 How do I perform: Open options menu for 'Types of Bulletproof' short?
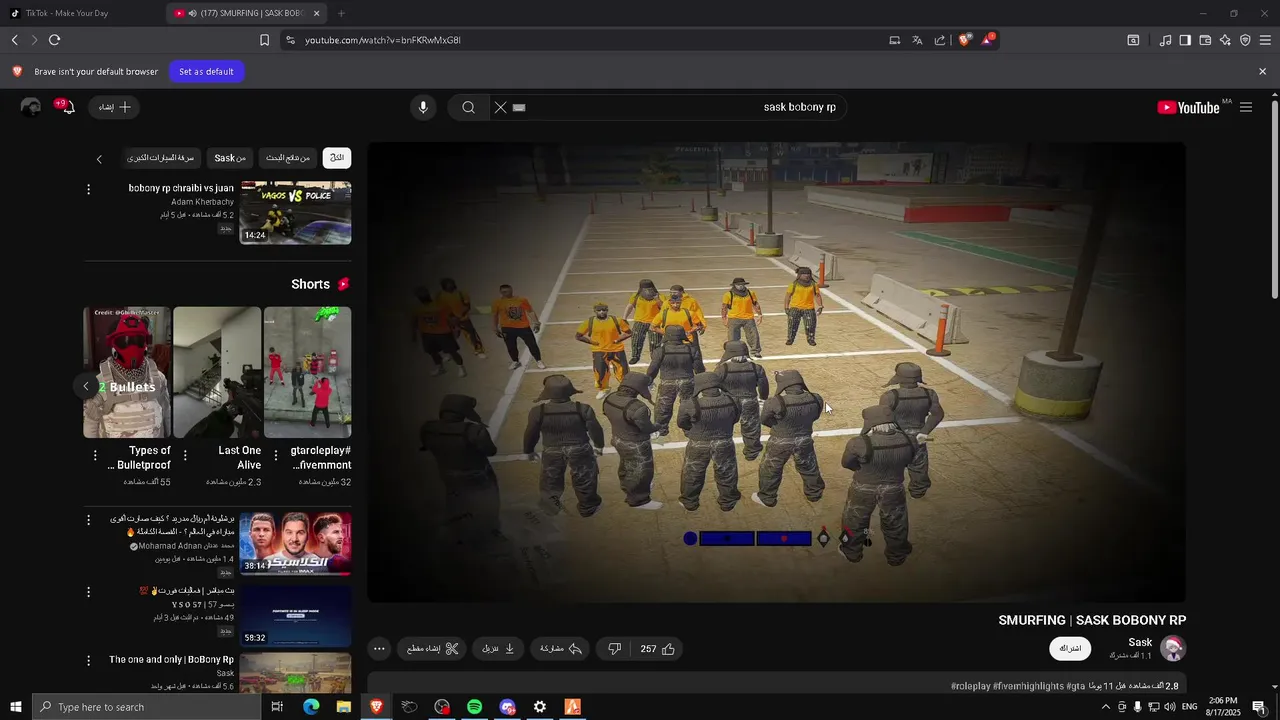95,456
